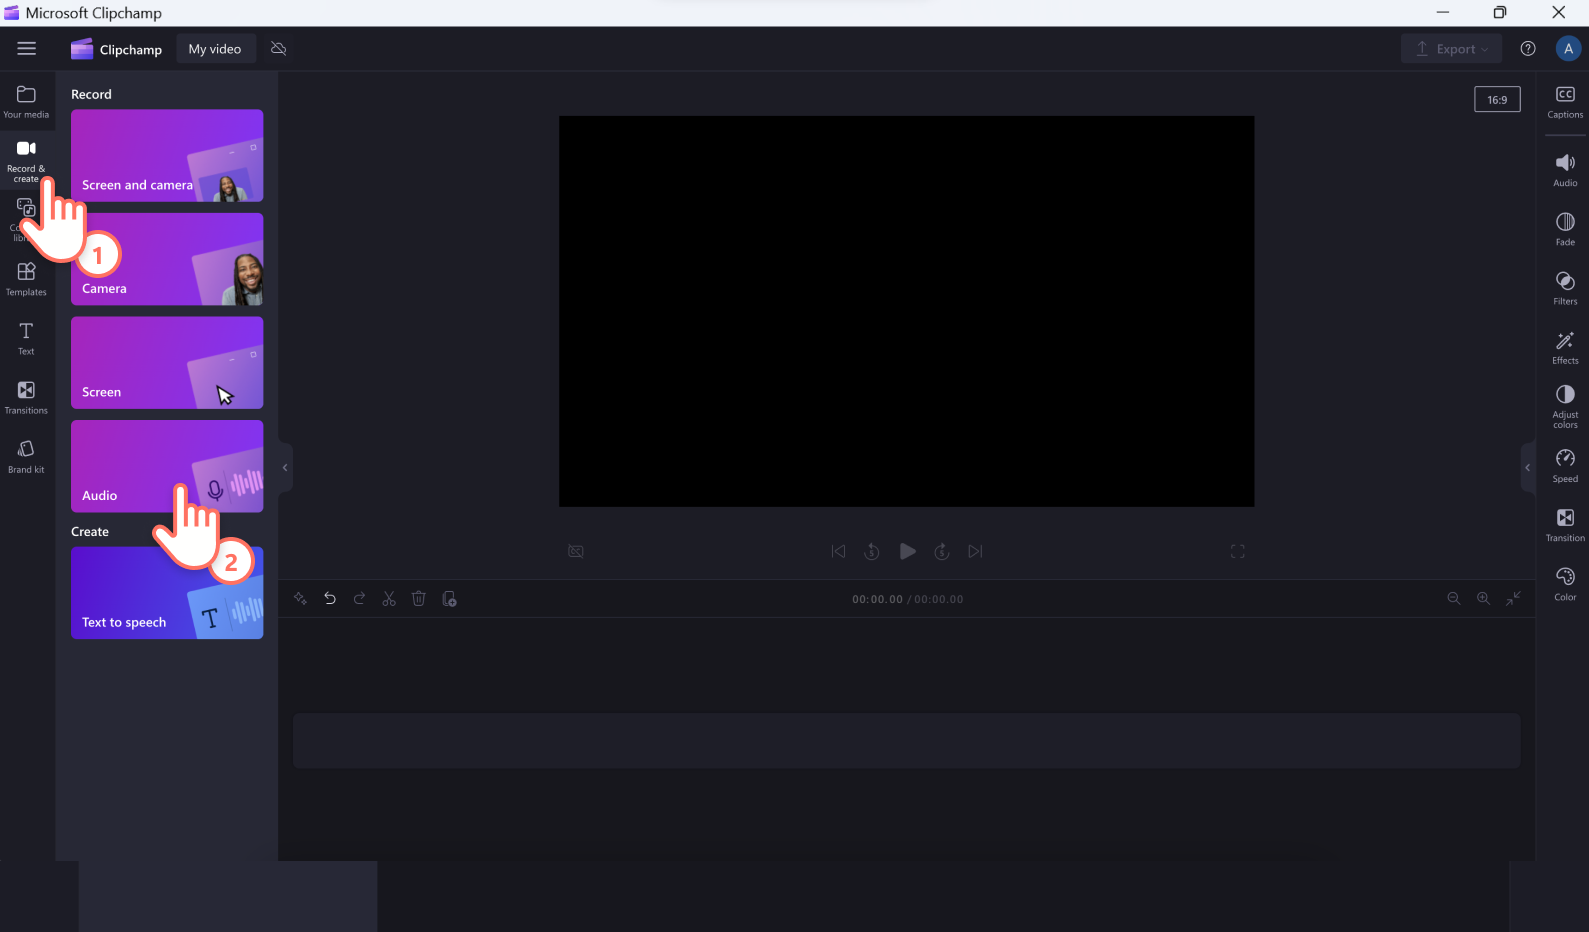Change the 16:9 aspect ratio
Screen dimensions: 1589x932
click(1497, 99)
